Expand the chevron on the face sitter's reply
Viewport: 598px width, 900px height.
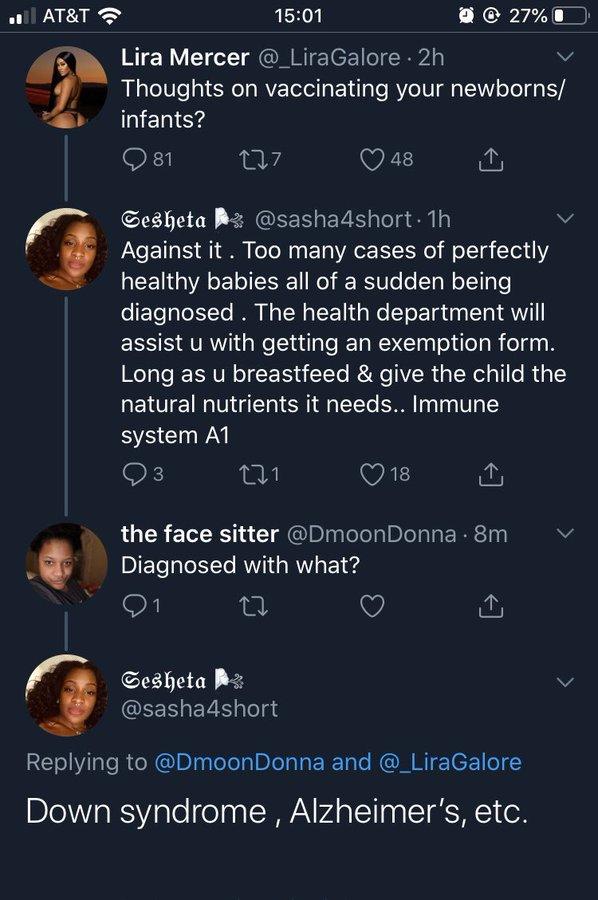(x=564, y=534)
